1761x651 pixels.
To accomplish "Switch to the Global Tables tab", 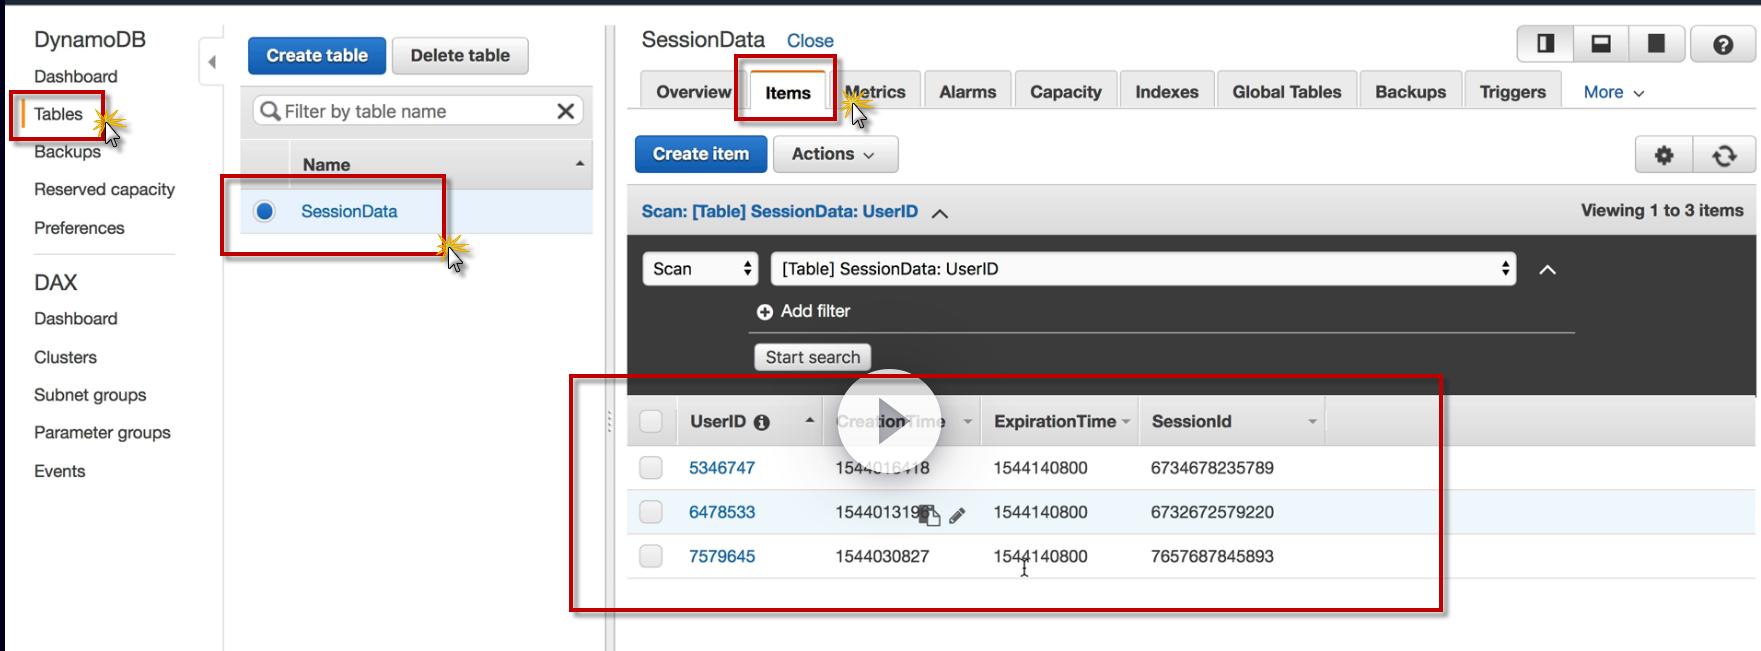I will pyautogui.click(x=1286, y=91).
